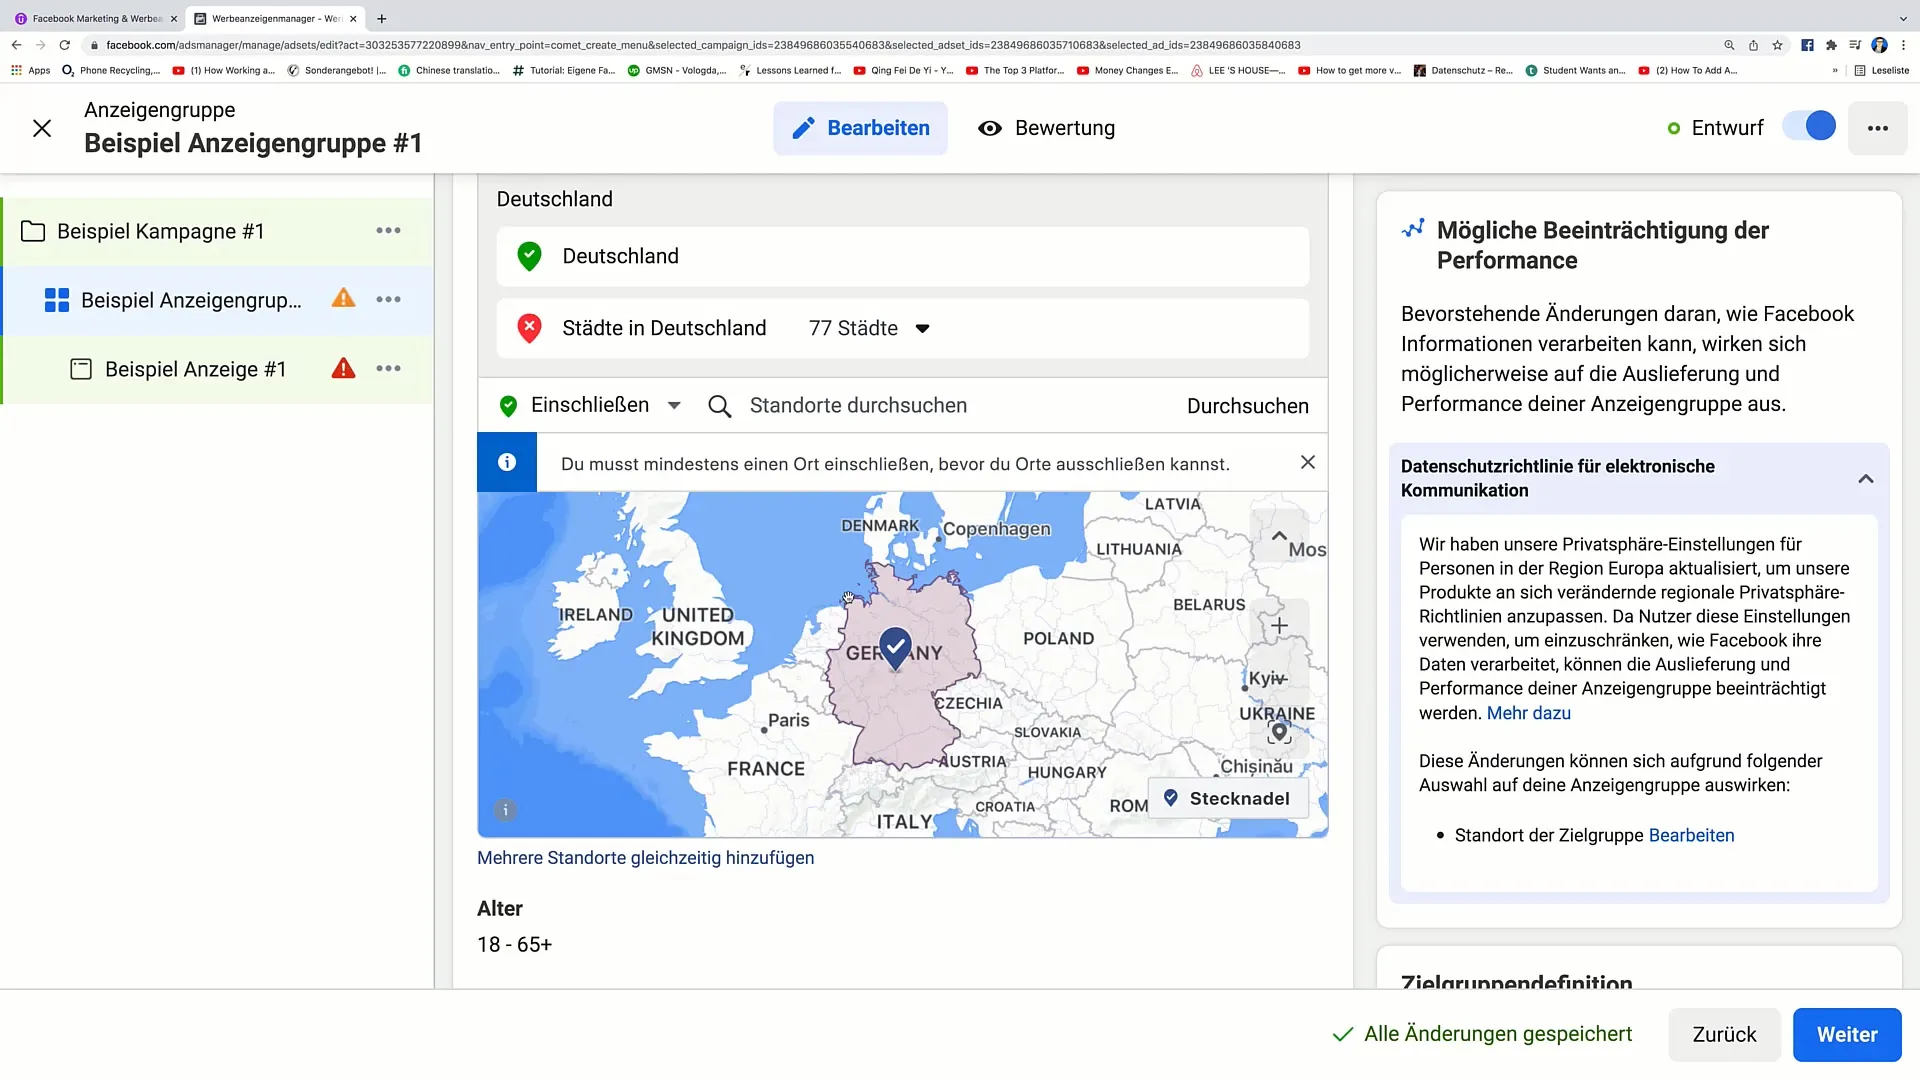The width and height of the screenshot is (1920, 1080).
Task: Click the ad set grid icon
Action: click(57, 300)
